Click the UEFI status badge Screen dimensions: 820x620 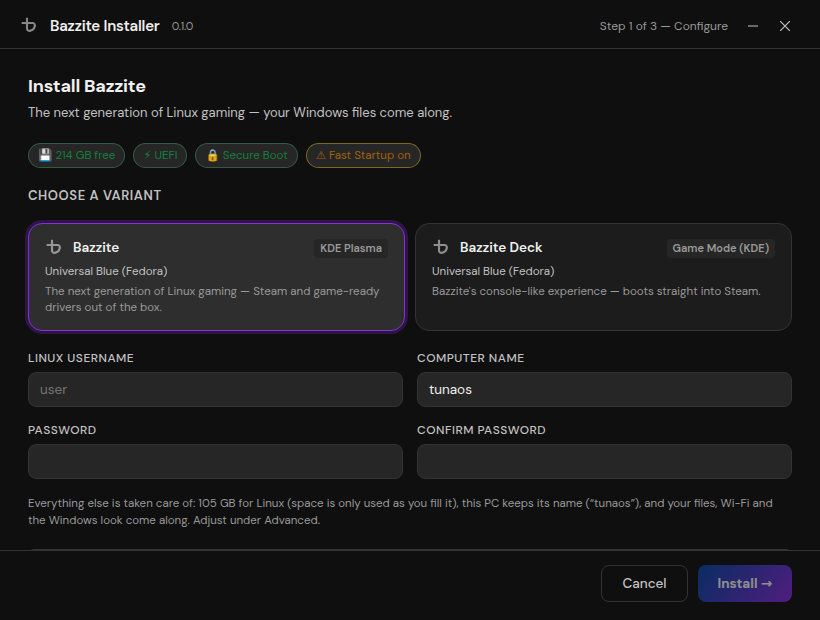pyautogui.click(x=160, y=155)
